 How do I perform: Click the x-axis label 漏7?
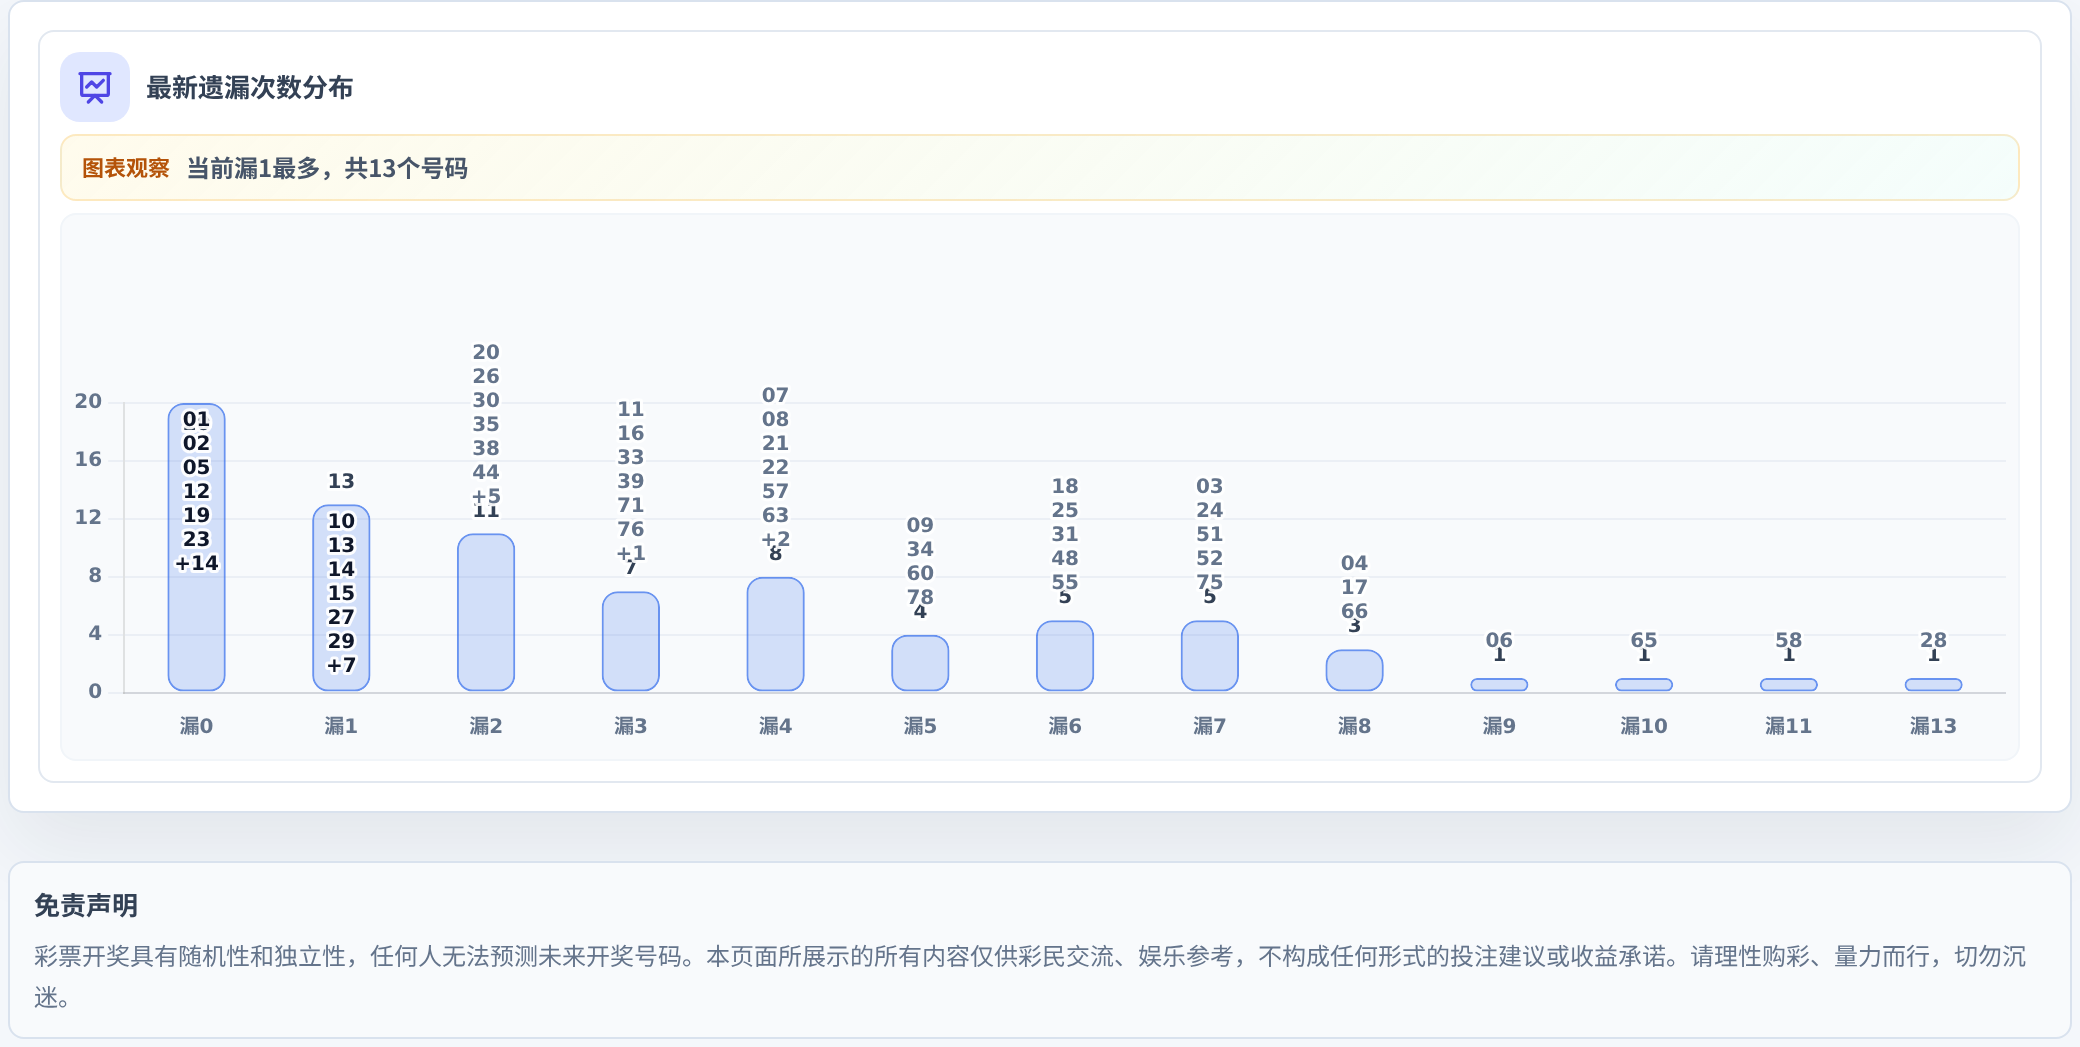[x=1210, y=726]
